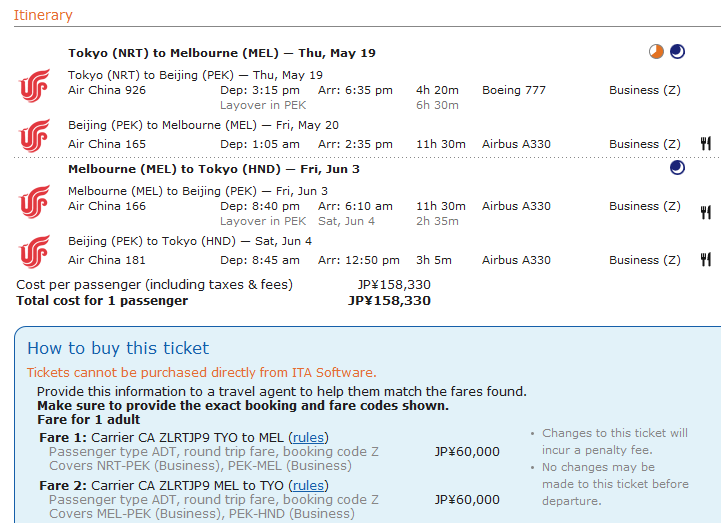721x523 pixels.
Task: Click the 'How to buy this ticket' heading
Action: [x=118, y=348]
